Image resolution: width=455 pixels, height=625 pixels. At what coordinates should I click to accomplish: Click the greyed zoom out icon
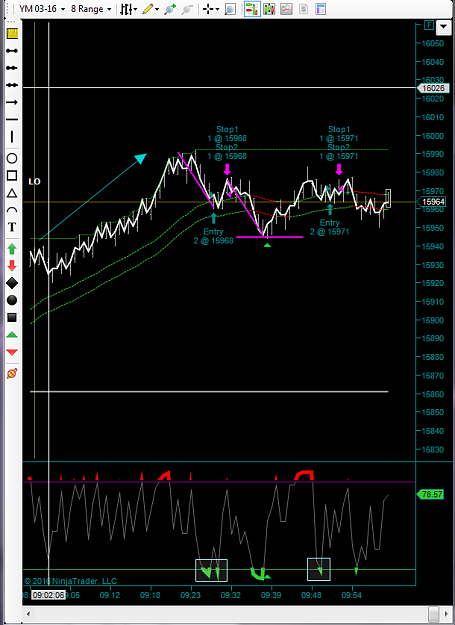click(x=186, y=9)
